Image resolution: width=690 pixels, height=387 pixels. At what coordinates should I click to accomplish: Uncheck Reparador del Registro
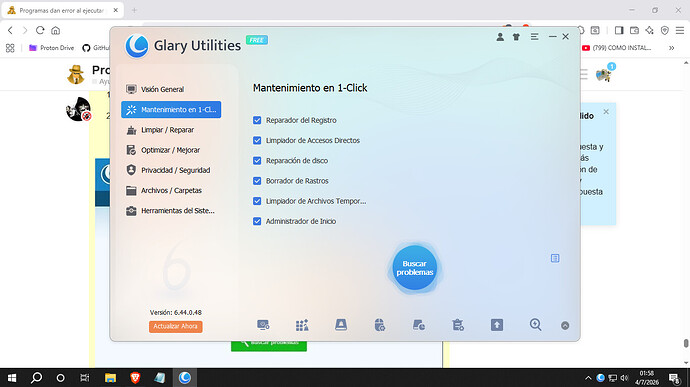(x=257, y=120)
